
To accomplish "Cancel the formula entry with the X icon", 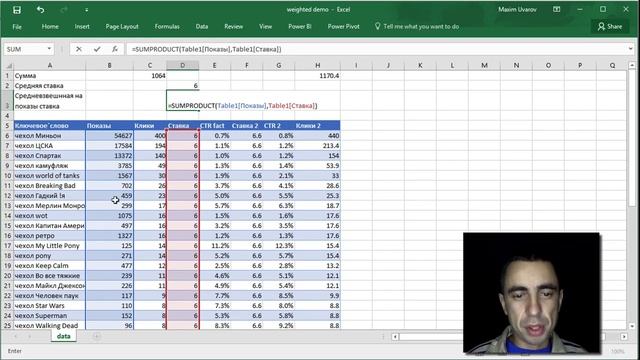I will coord(79,49).
